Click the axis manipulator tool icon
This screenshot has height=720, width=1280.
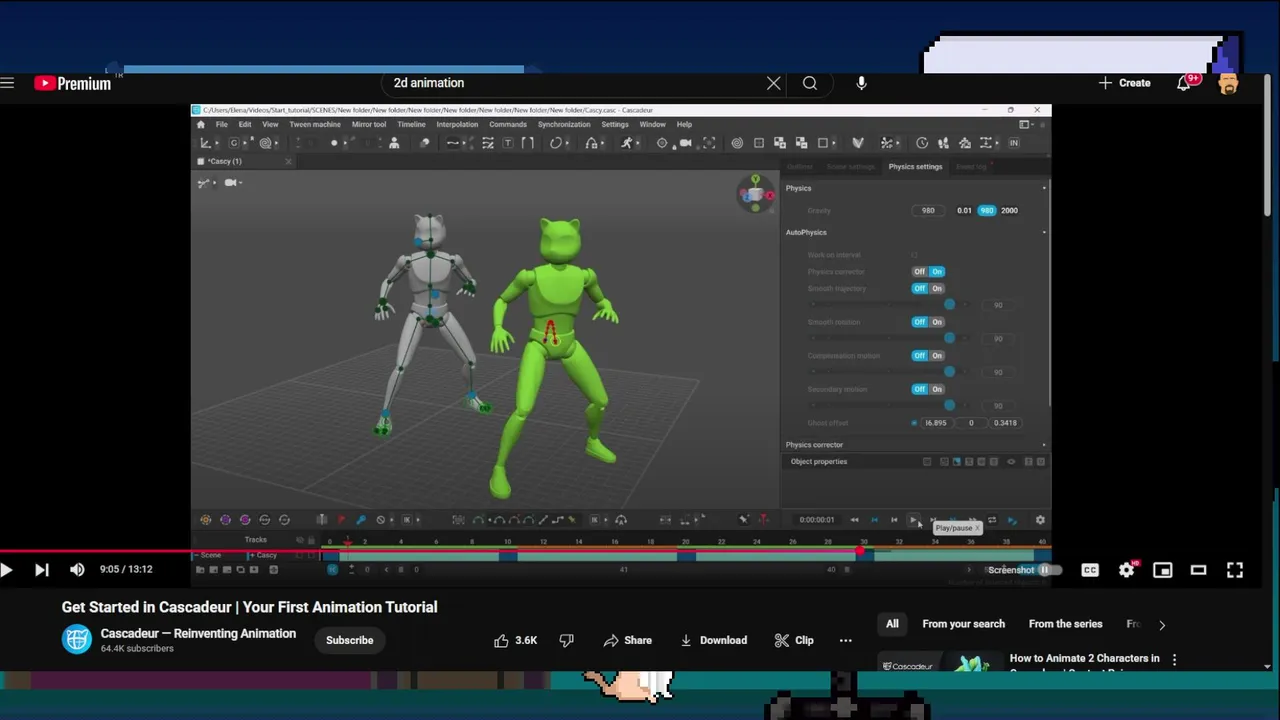[x=205, y=143]
